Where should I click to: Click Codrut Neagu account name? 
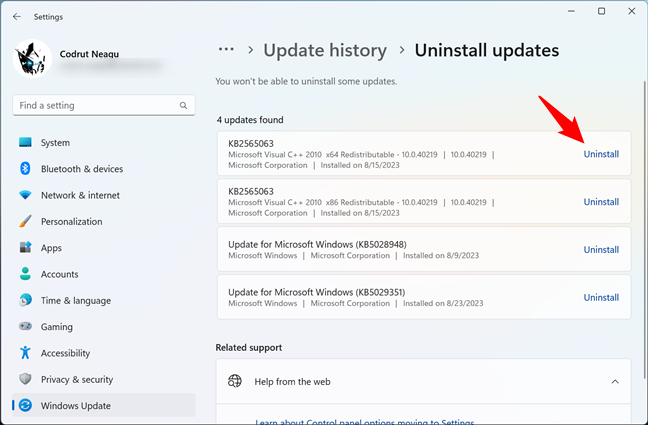pos(89,54)
